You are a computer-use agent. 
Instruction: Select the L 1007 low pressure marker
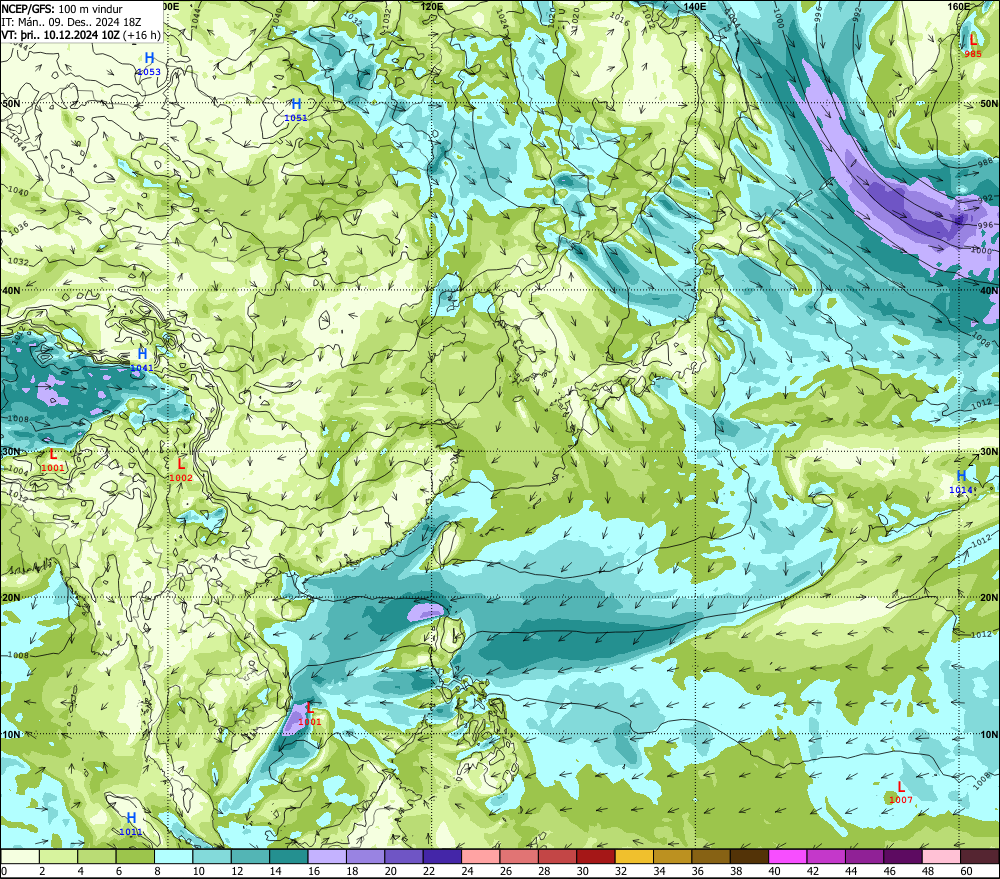(x=901, y=792)
